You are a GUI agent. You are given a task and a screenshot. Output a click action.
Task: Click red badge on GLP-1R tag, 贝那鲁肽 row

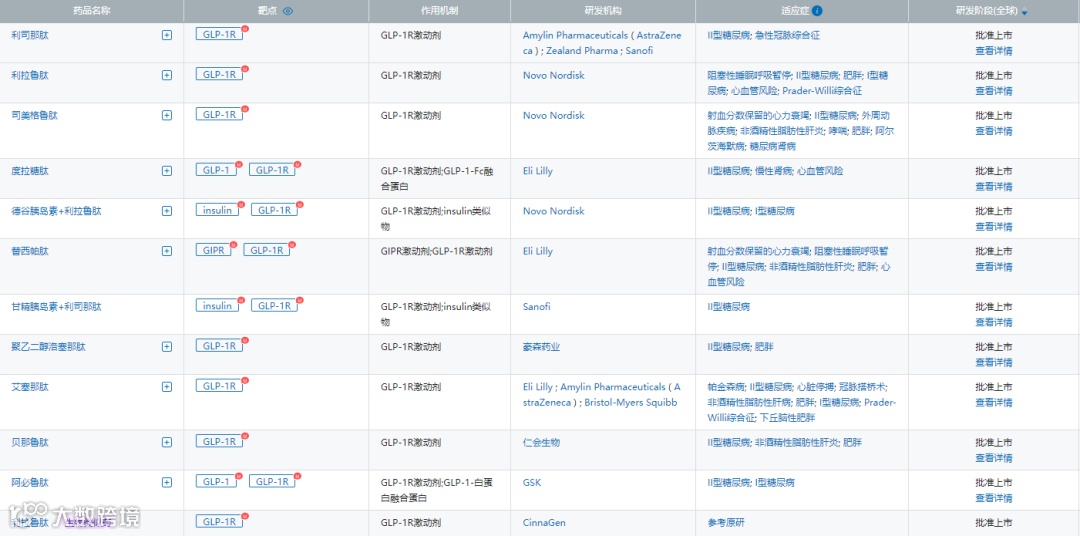coord(245,436)
